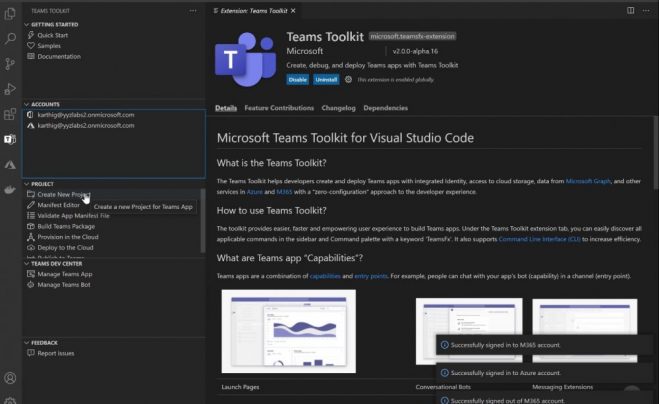Viewport: 659px width, 404px height.
Task: Open extension manage gear icon
Action: coord(348,79)
